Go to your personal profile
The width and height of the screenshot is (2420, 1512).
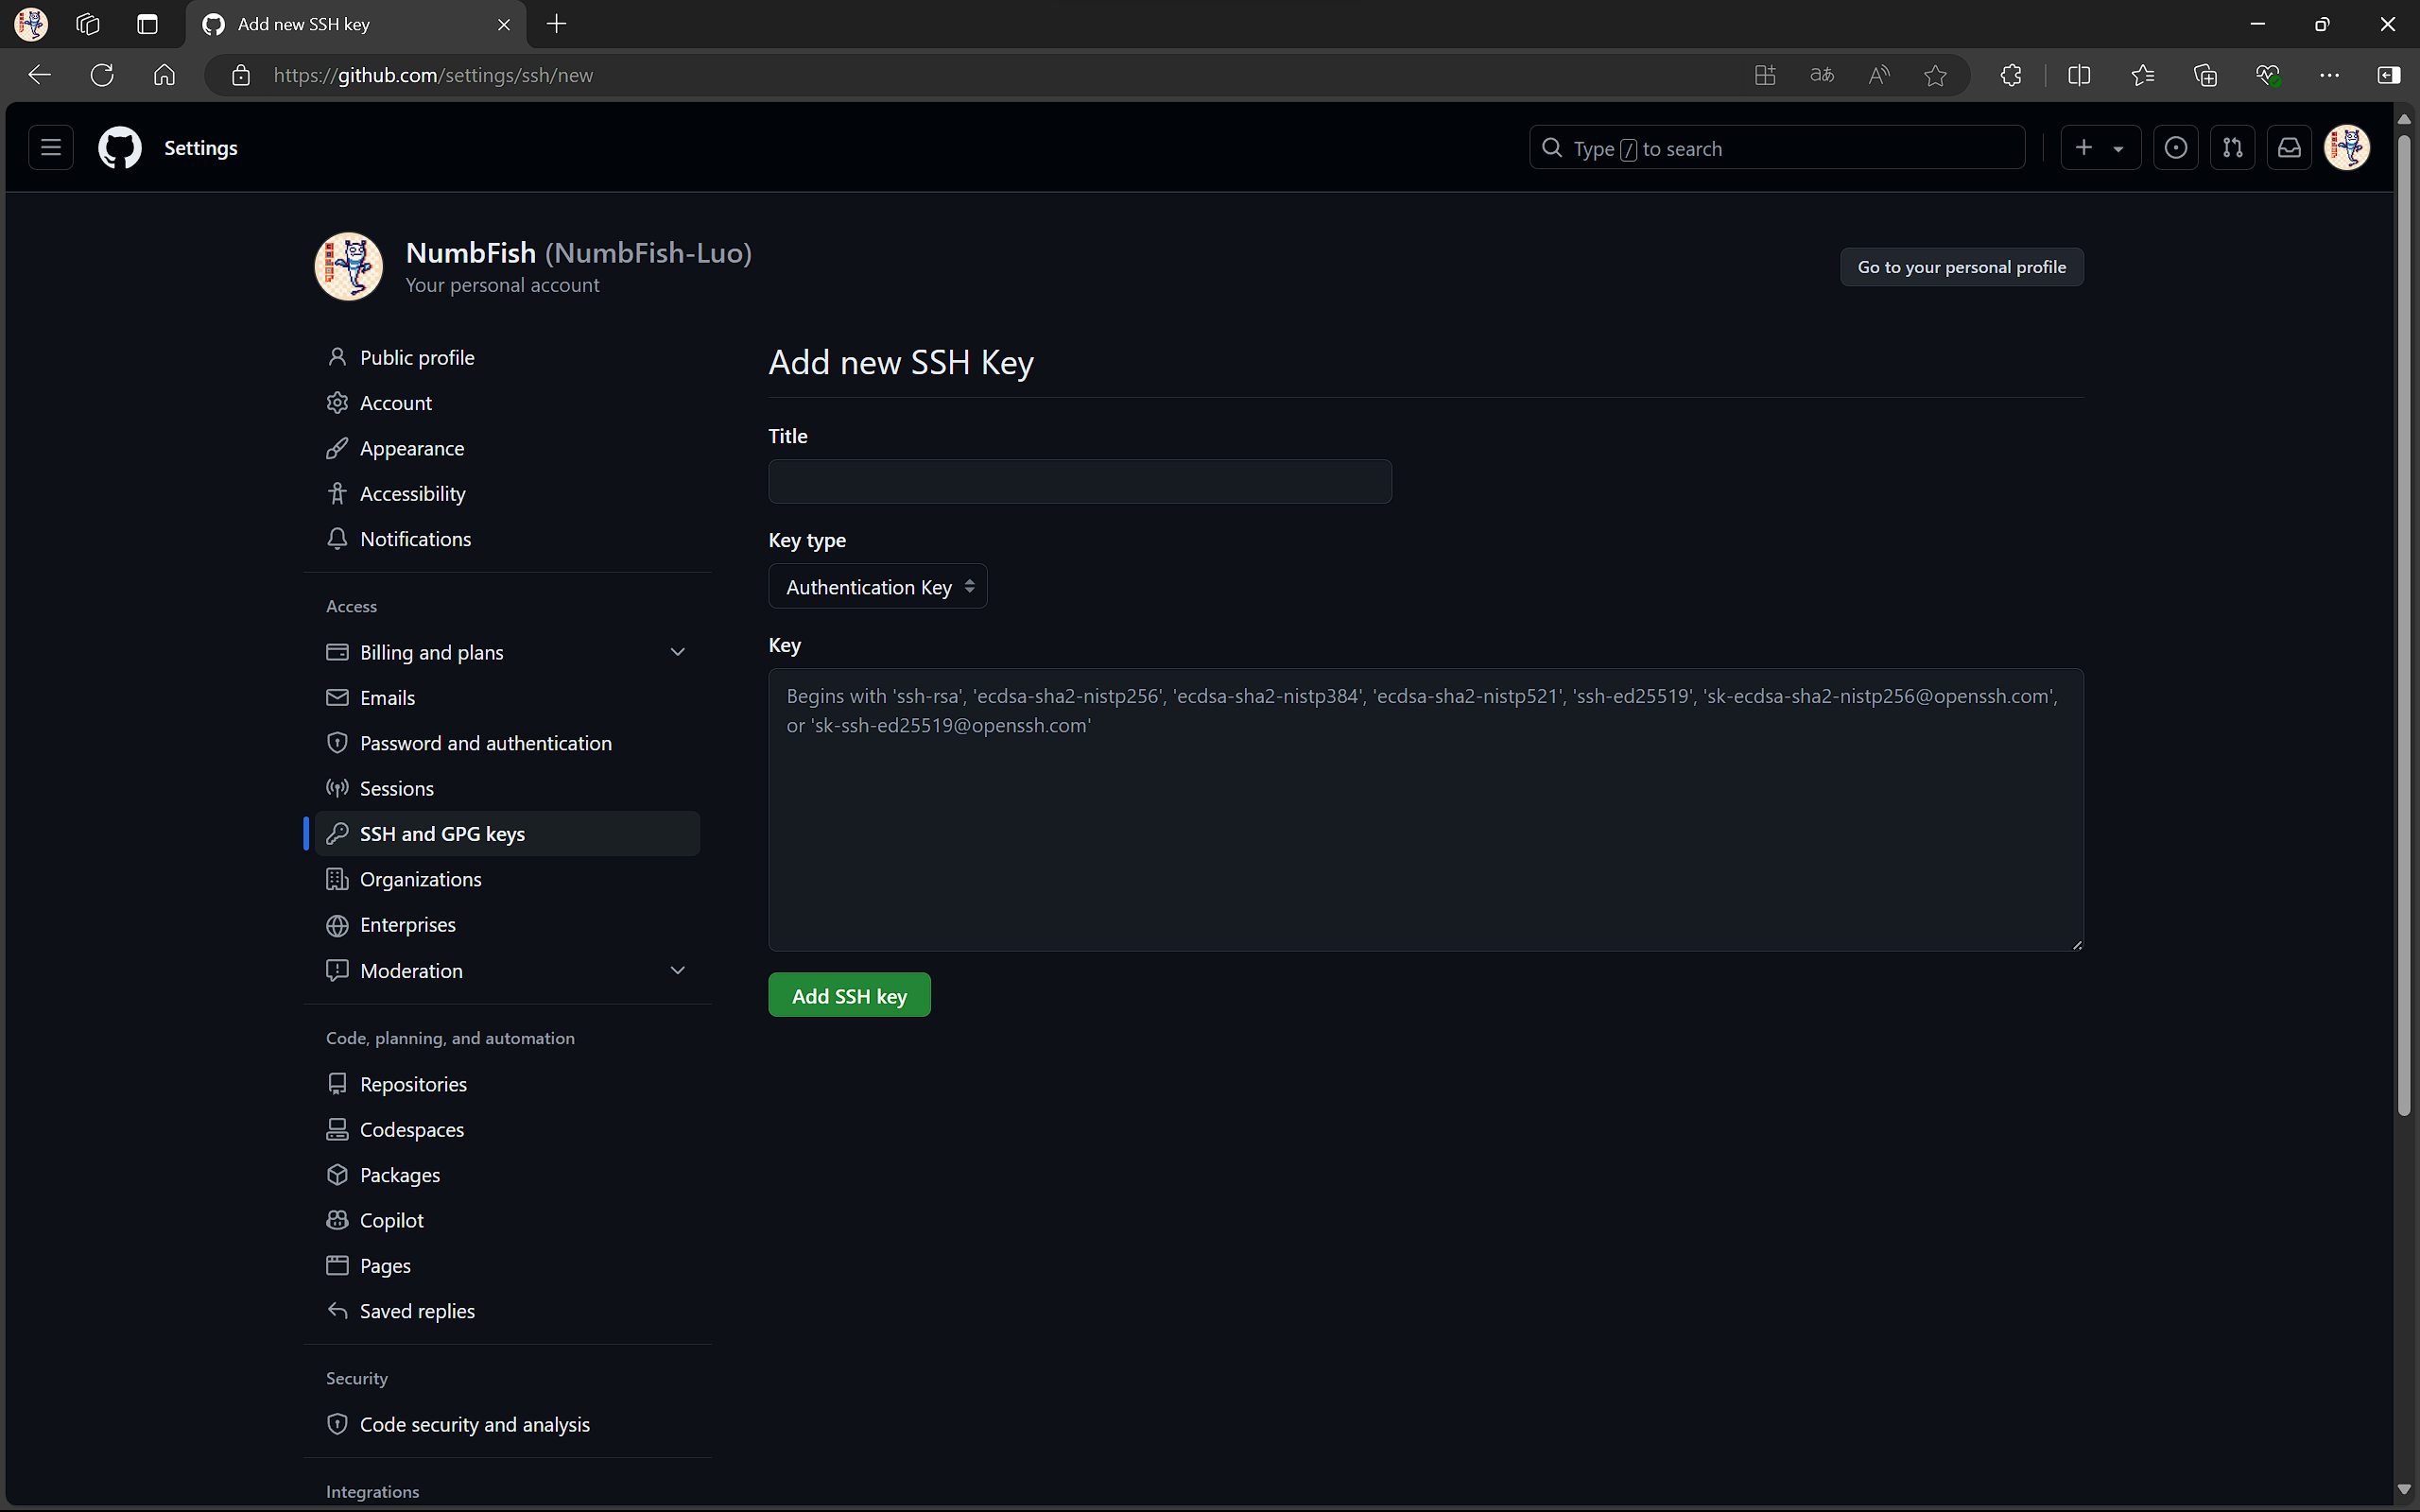[1961, 267]
